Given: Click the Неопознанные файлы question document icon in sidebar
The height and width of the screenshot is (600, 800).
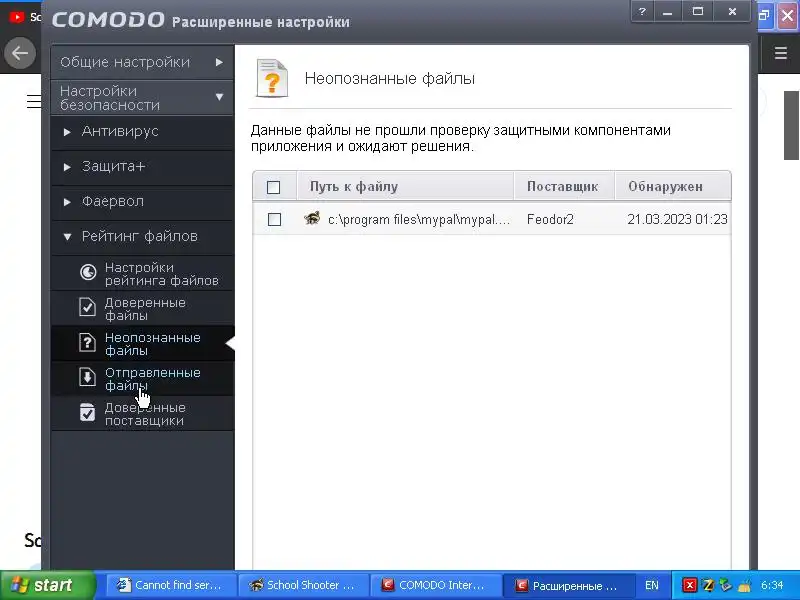Looking at the screenshot, I should [x=88, y=342].
